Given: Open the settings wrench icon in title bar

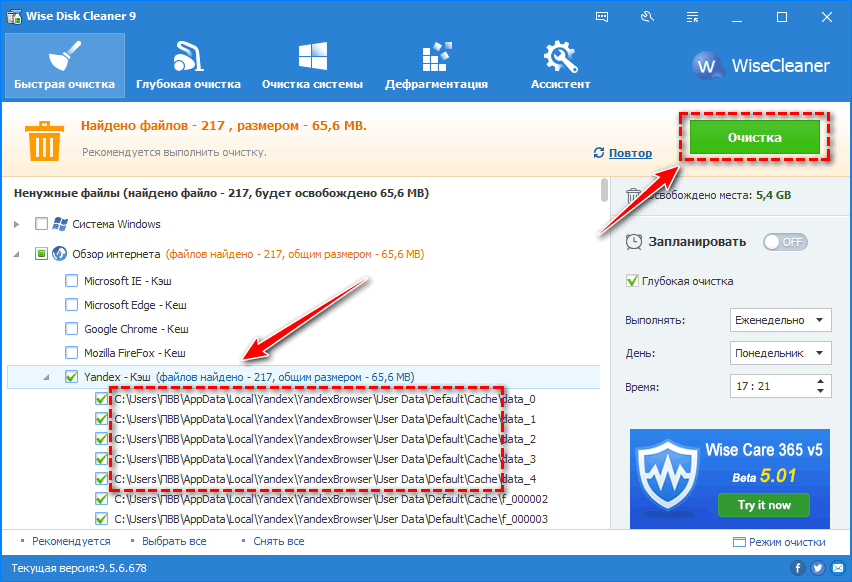Looking at the screenshot, I should tap(646, 17).
